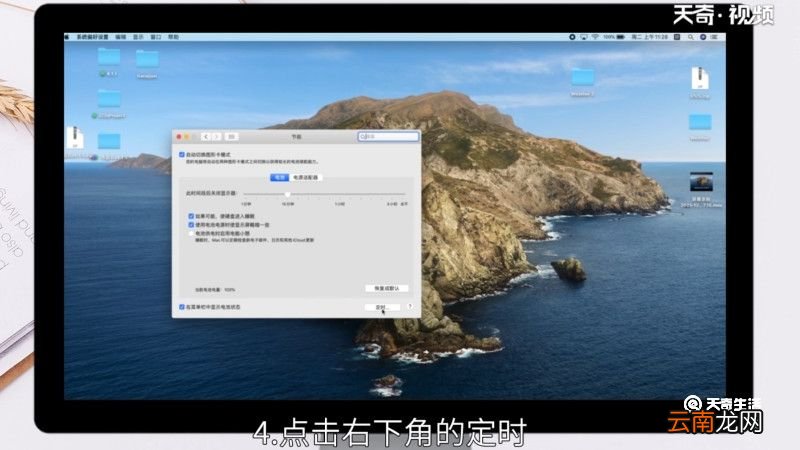Click the 恢复成默认 button
The image size is (800, 450).
[387, 288]
